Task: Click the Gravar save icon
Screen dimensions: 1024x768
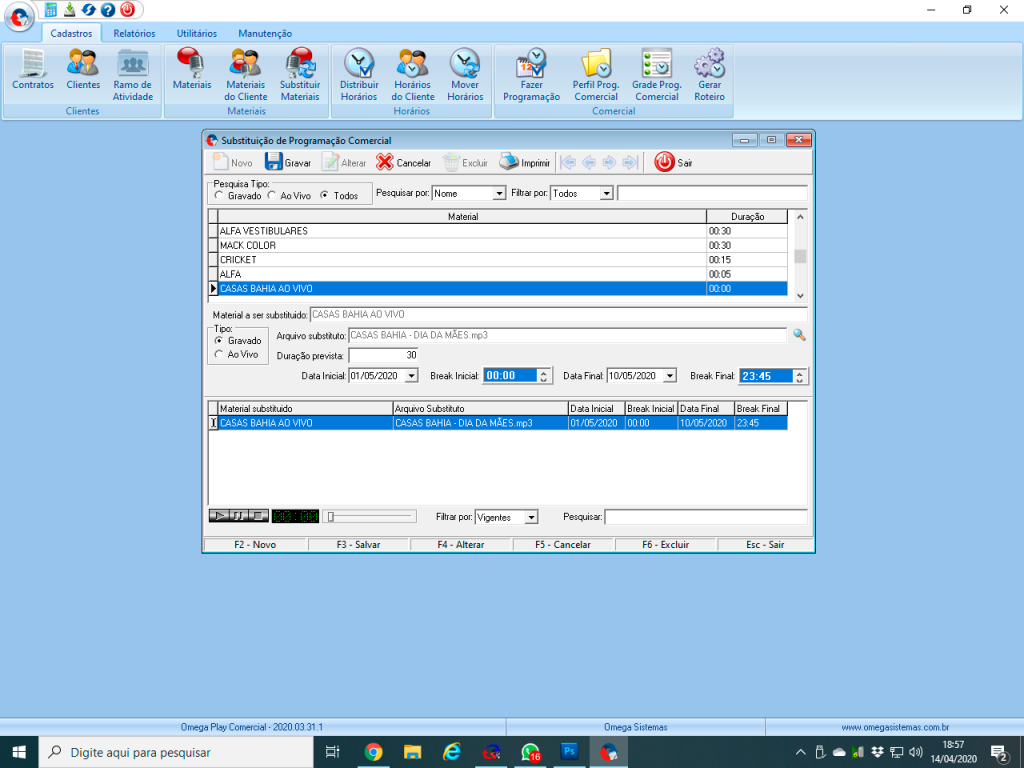Action: pos(274,162)
